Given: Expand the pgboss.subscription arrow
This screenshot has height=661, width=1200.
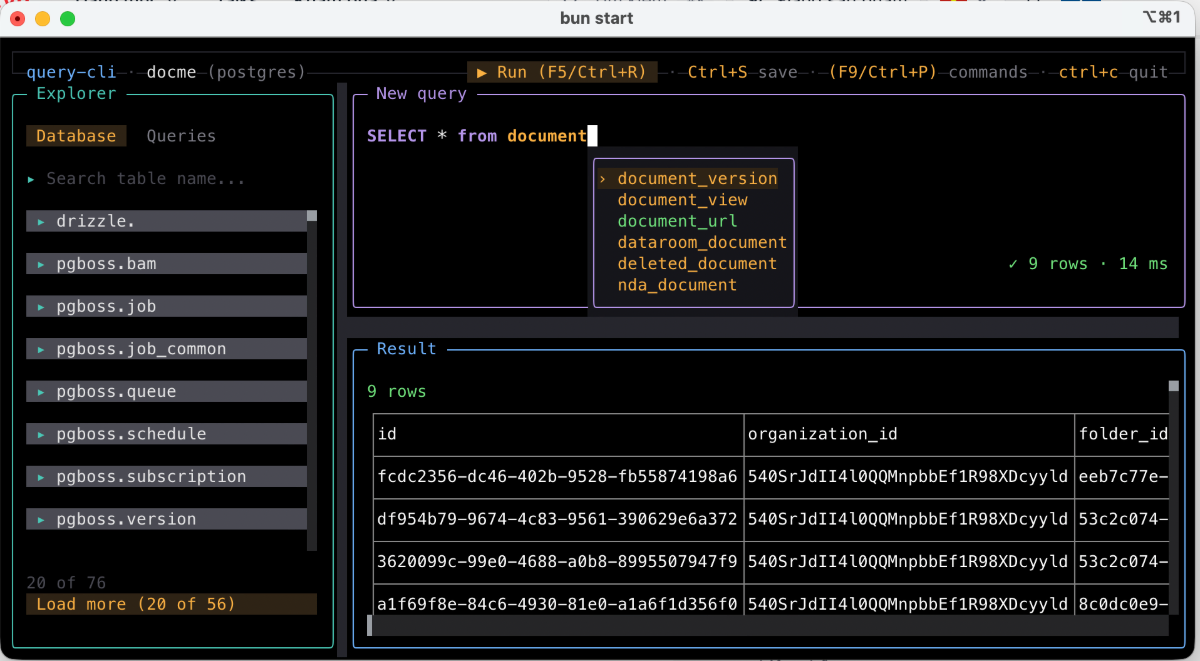Looking at the screenshot, I should coord(41,476).
